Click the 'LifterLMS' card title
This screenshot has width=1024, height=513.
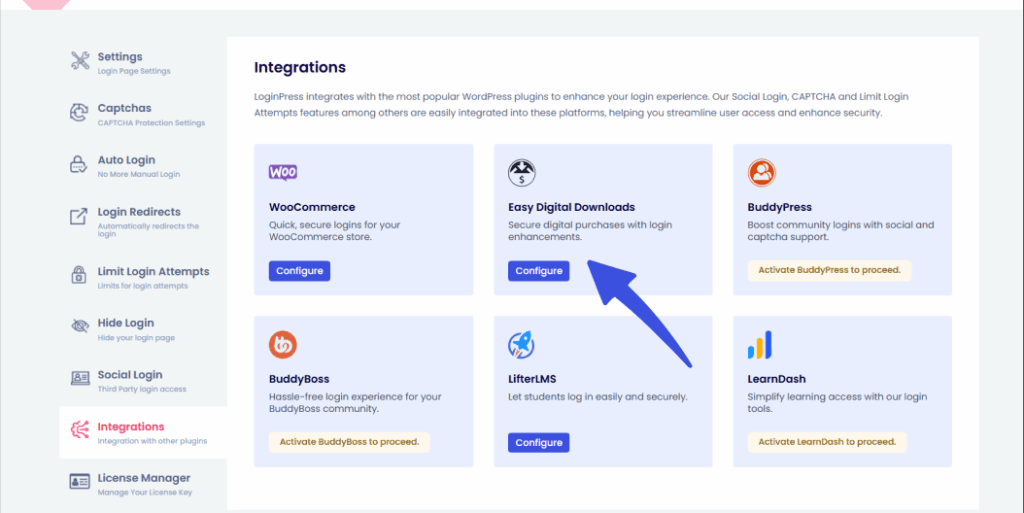pos(532,379)
